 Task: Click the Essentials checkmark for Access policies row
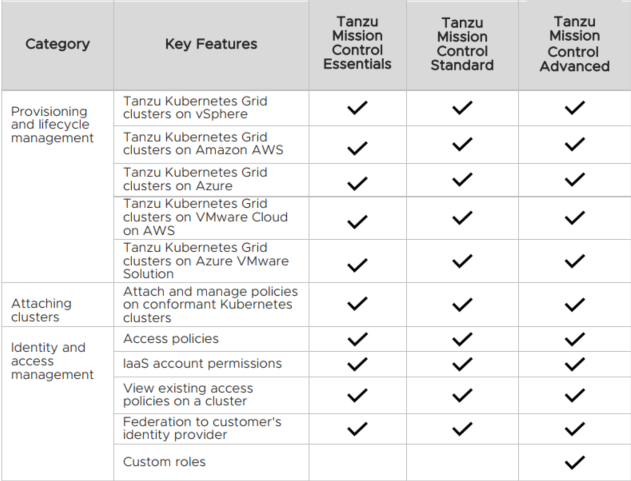(357, 339)
